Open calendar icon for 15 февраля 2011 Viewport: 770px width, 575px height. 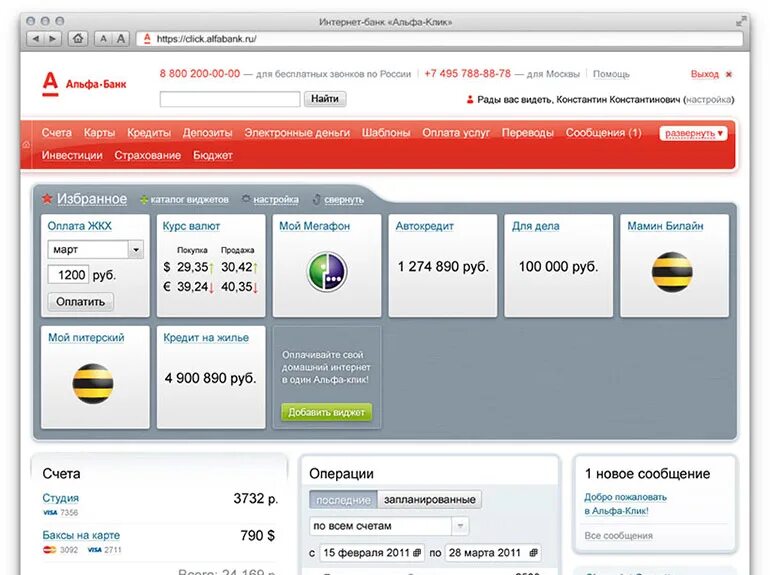[417, 553]
